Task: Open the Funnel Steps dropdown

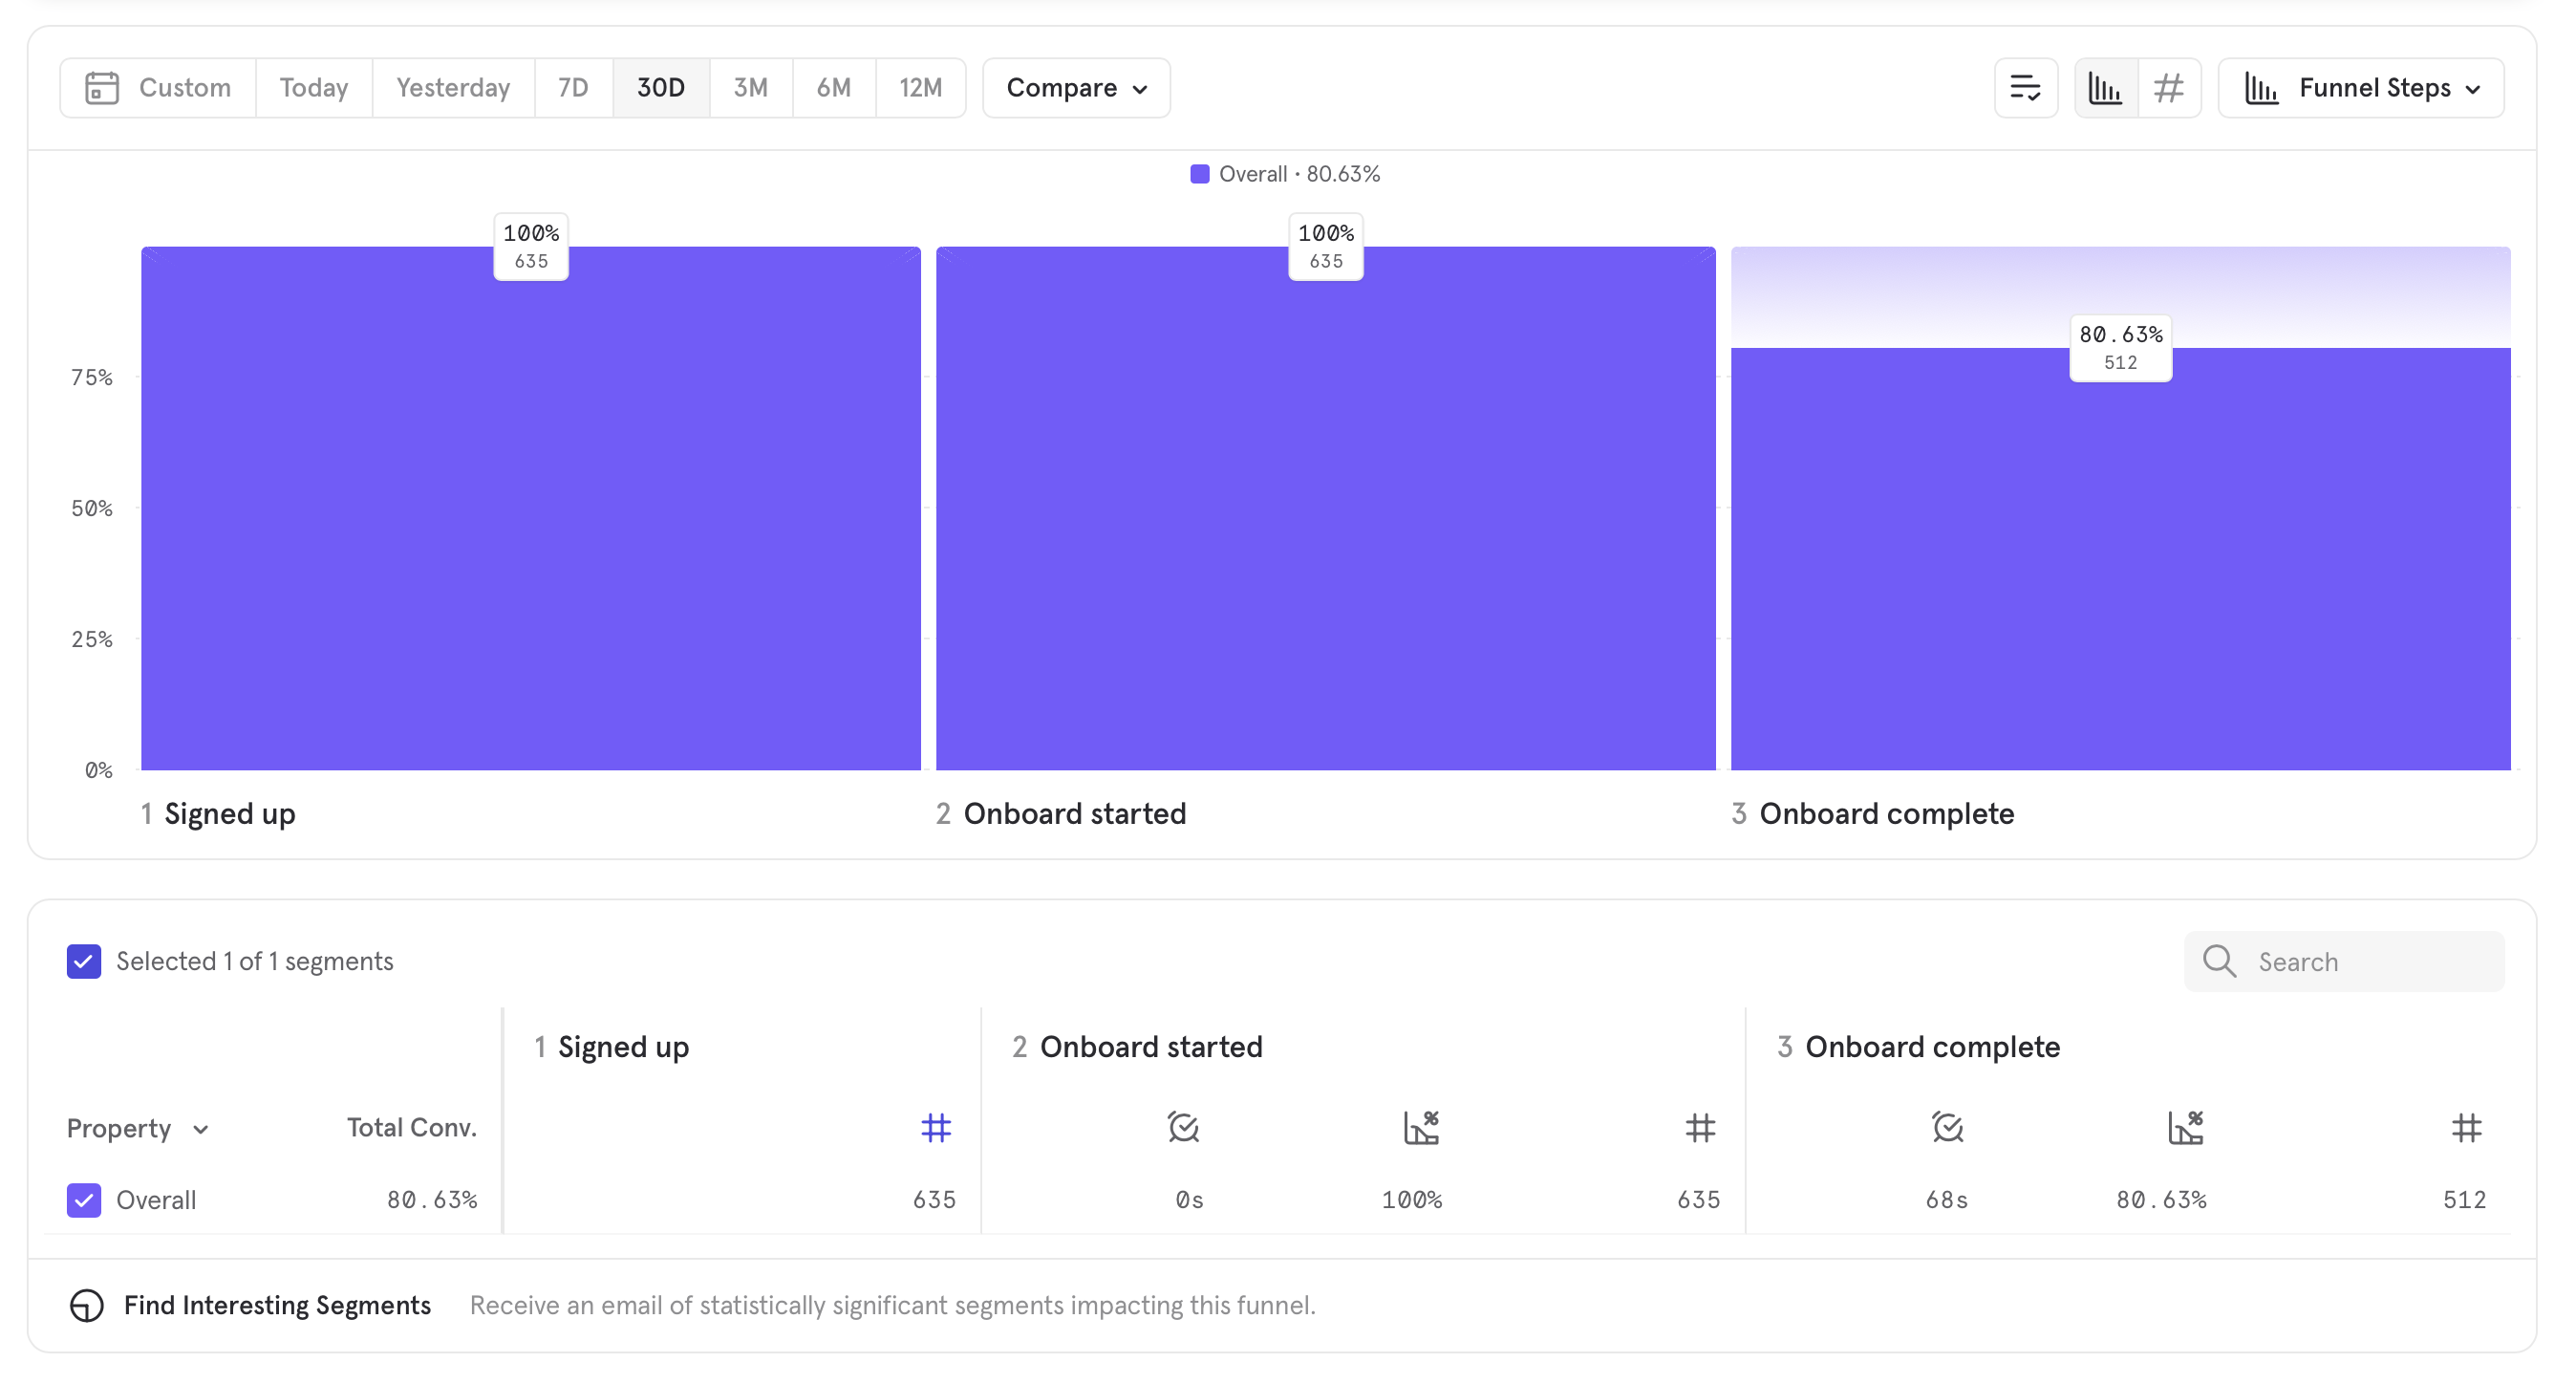Action: (x=2361, y=88)
